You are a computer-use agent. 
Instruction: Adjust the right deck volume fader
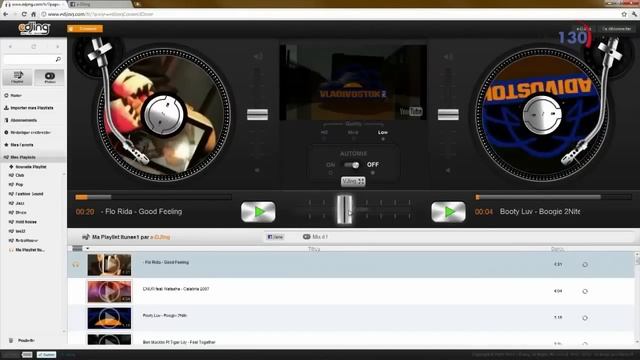point(448,114)
